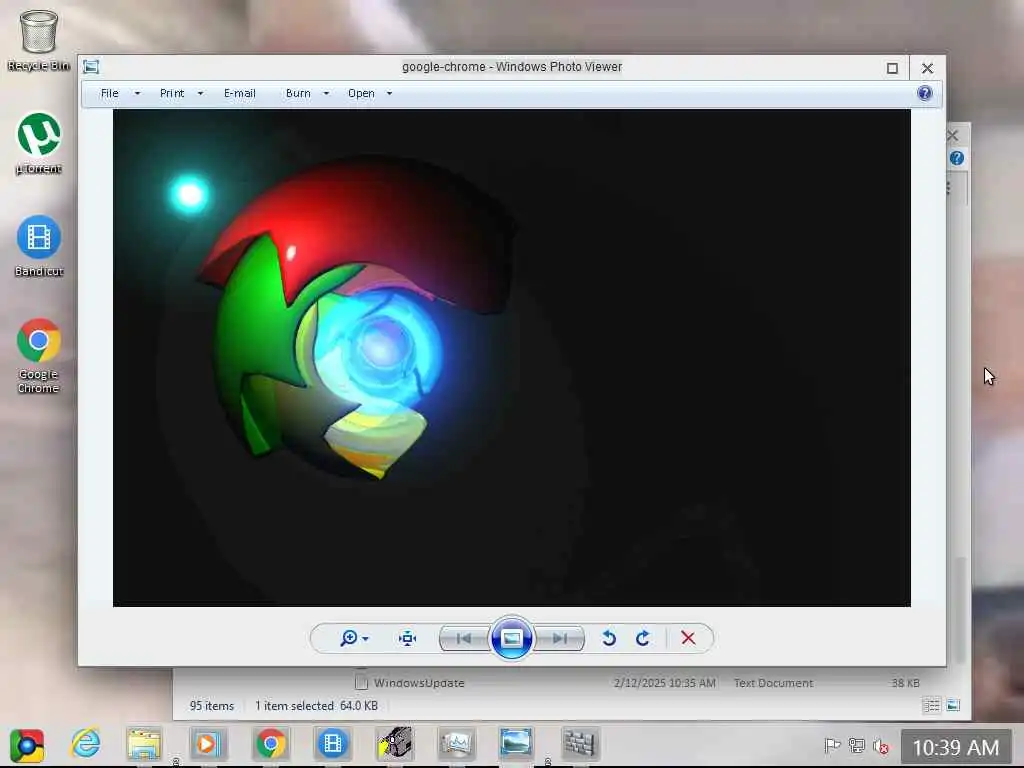Delete the photo with the red X
Viewport: 1024px width, 768px height.
pyautogui.click(x=688, y=638)
